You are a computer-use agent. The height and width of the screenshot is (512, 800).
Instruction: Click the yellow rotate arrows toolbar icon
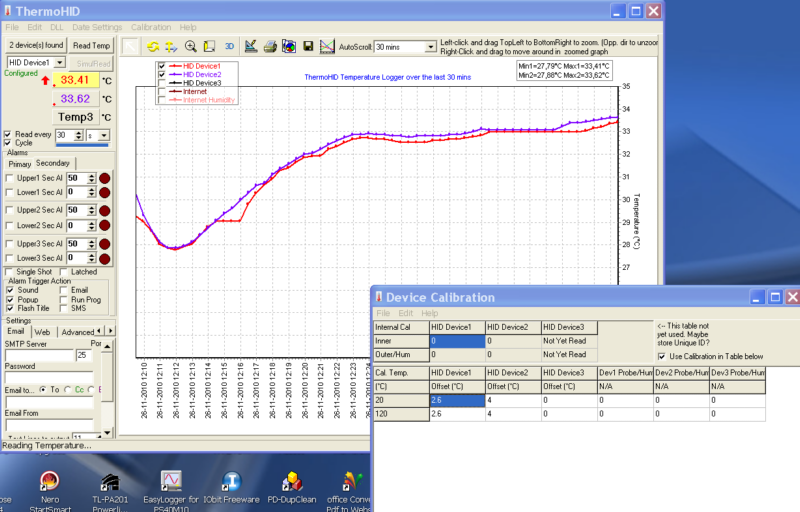tap(153, 46)
